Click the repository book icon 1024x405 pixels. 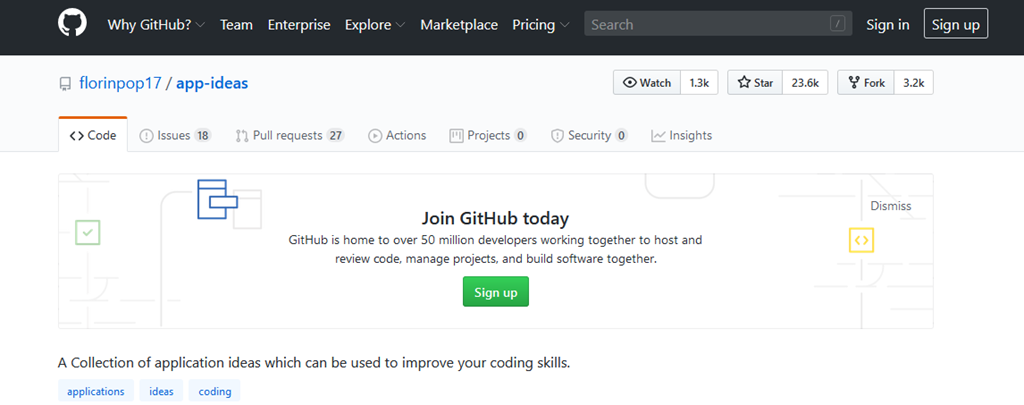(65, 84)
